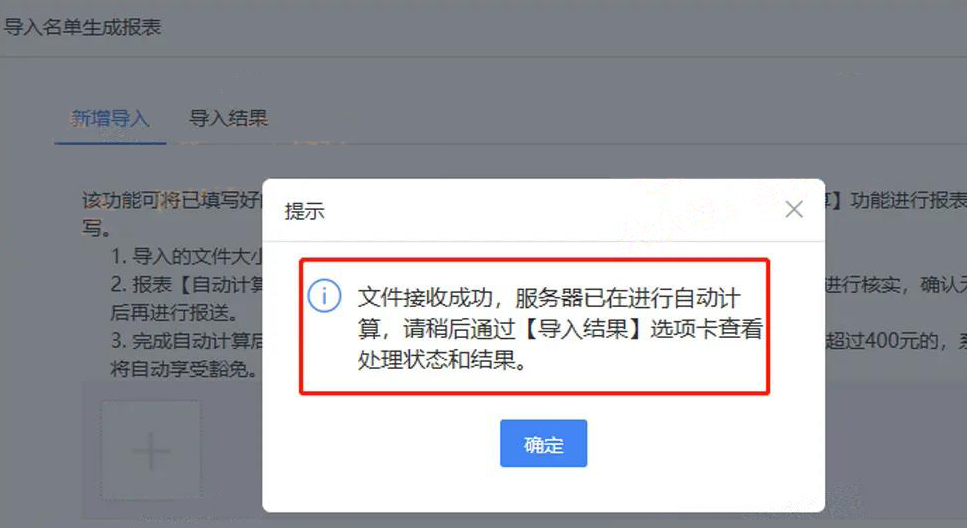Open the 导入结果 tab
The height and width of the screenshot is (528, 967).
(228, 118)
